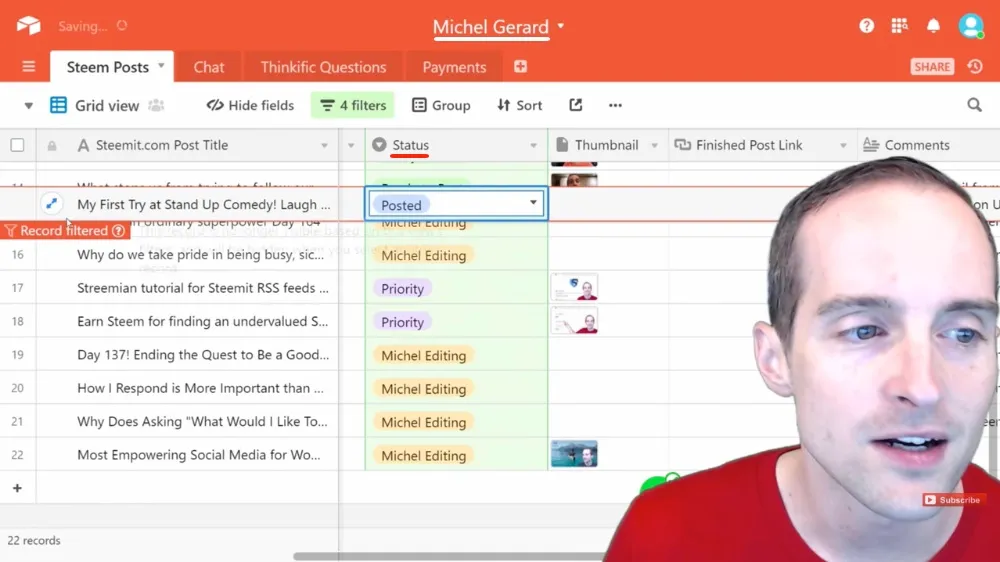
Task: Click the lock column header icon
Action: point(52,146)
